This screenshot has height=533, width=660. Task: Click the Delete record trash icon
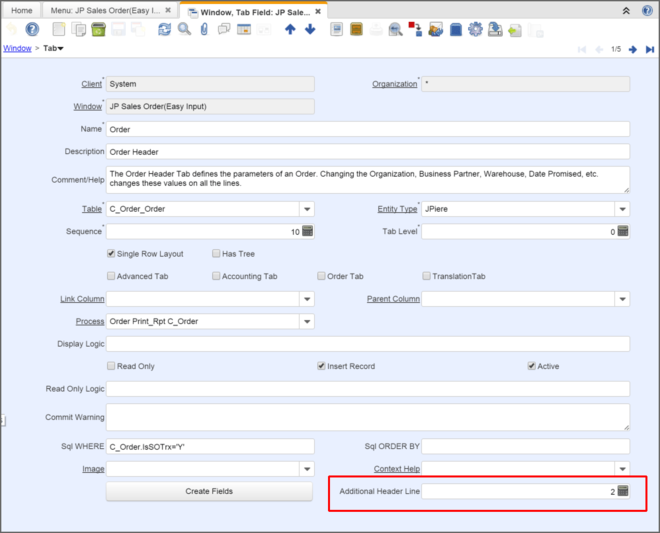[x=98, y=29]
